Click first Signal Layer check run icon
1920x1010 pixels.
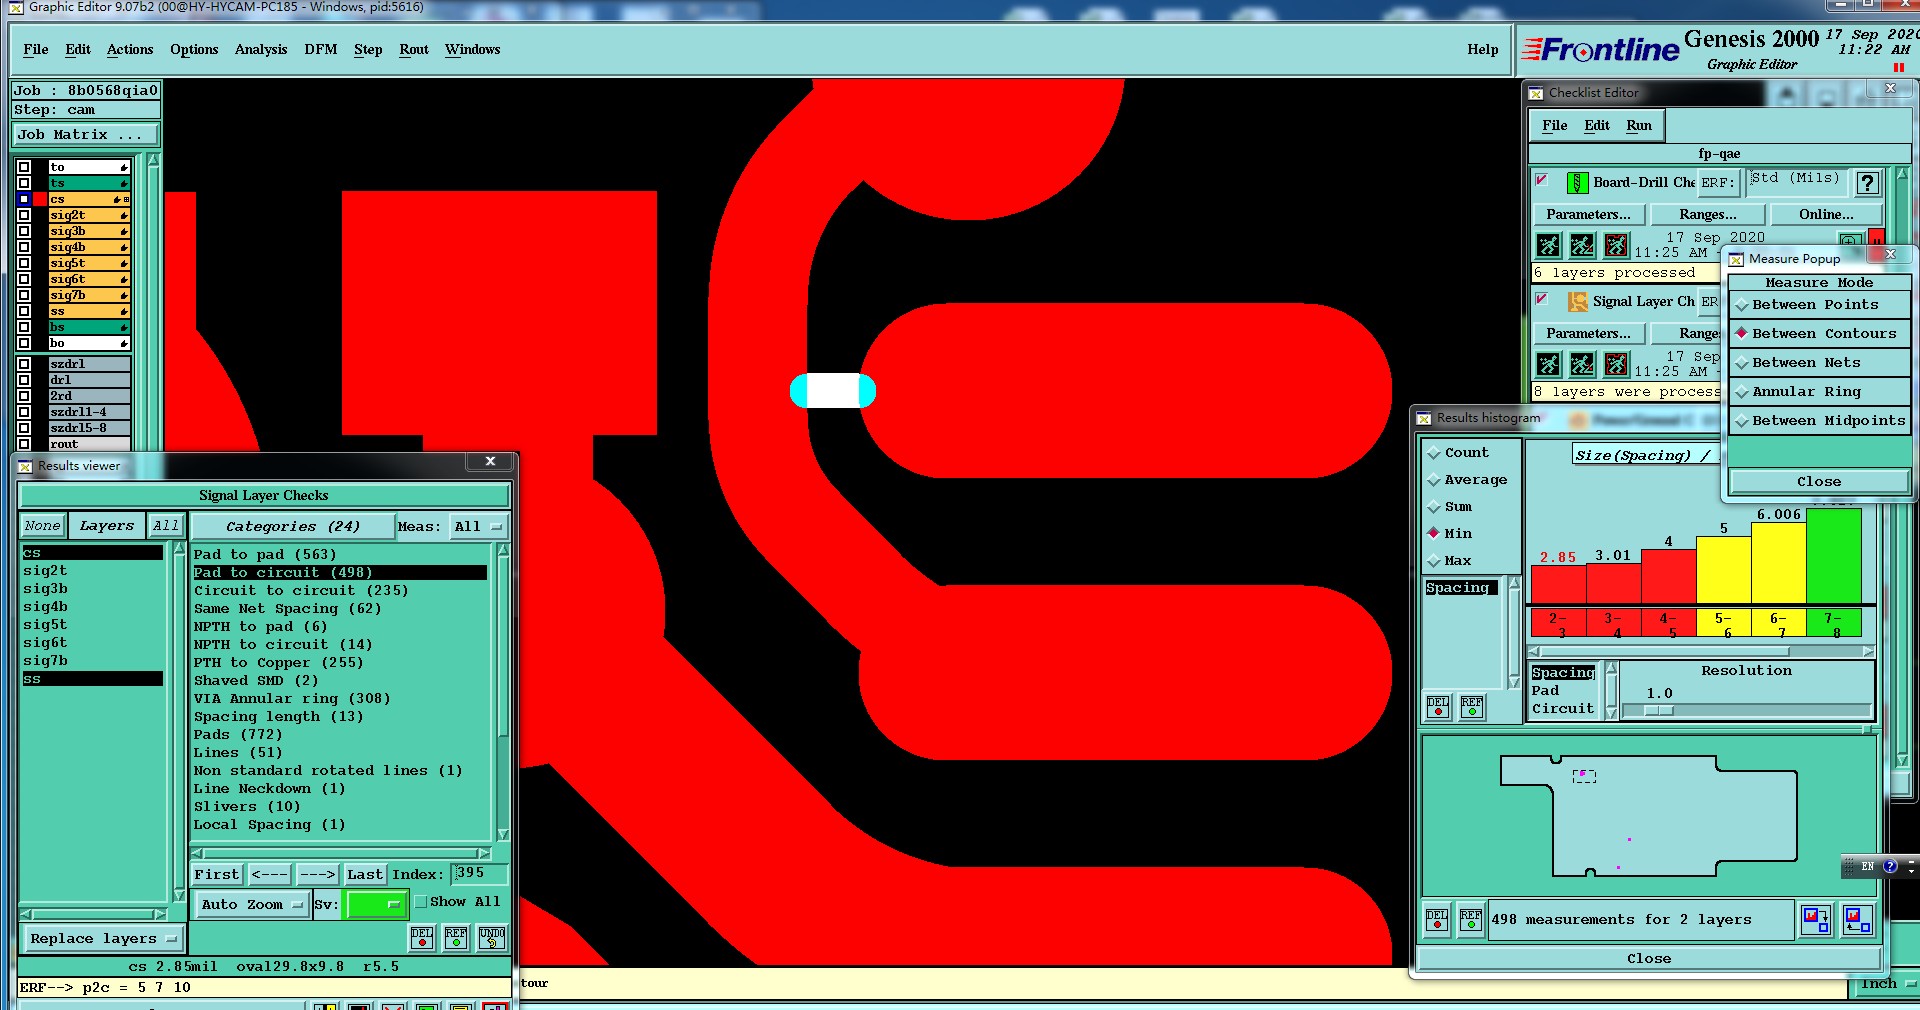coord(1548,364)
